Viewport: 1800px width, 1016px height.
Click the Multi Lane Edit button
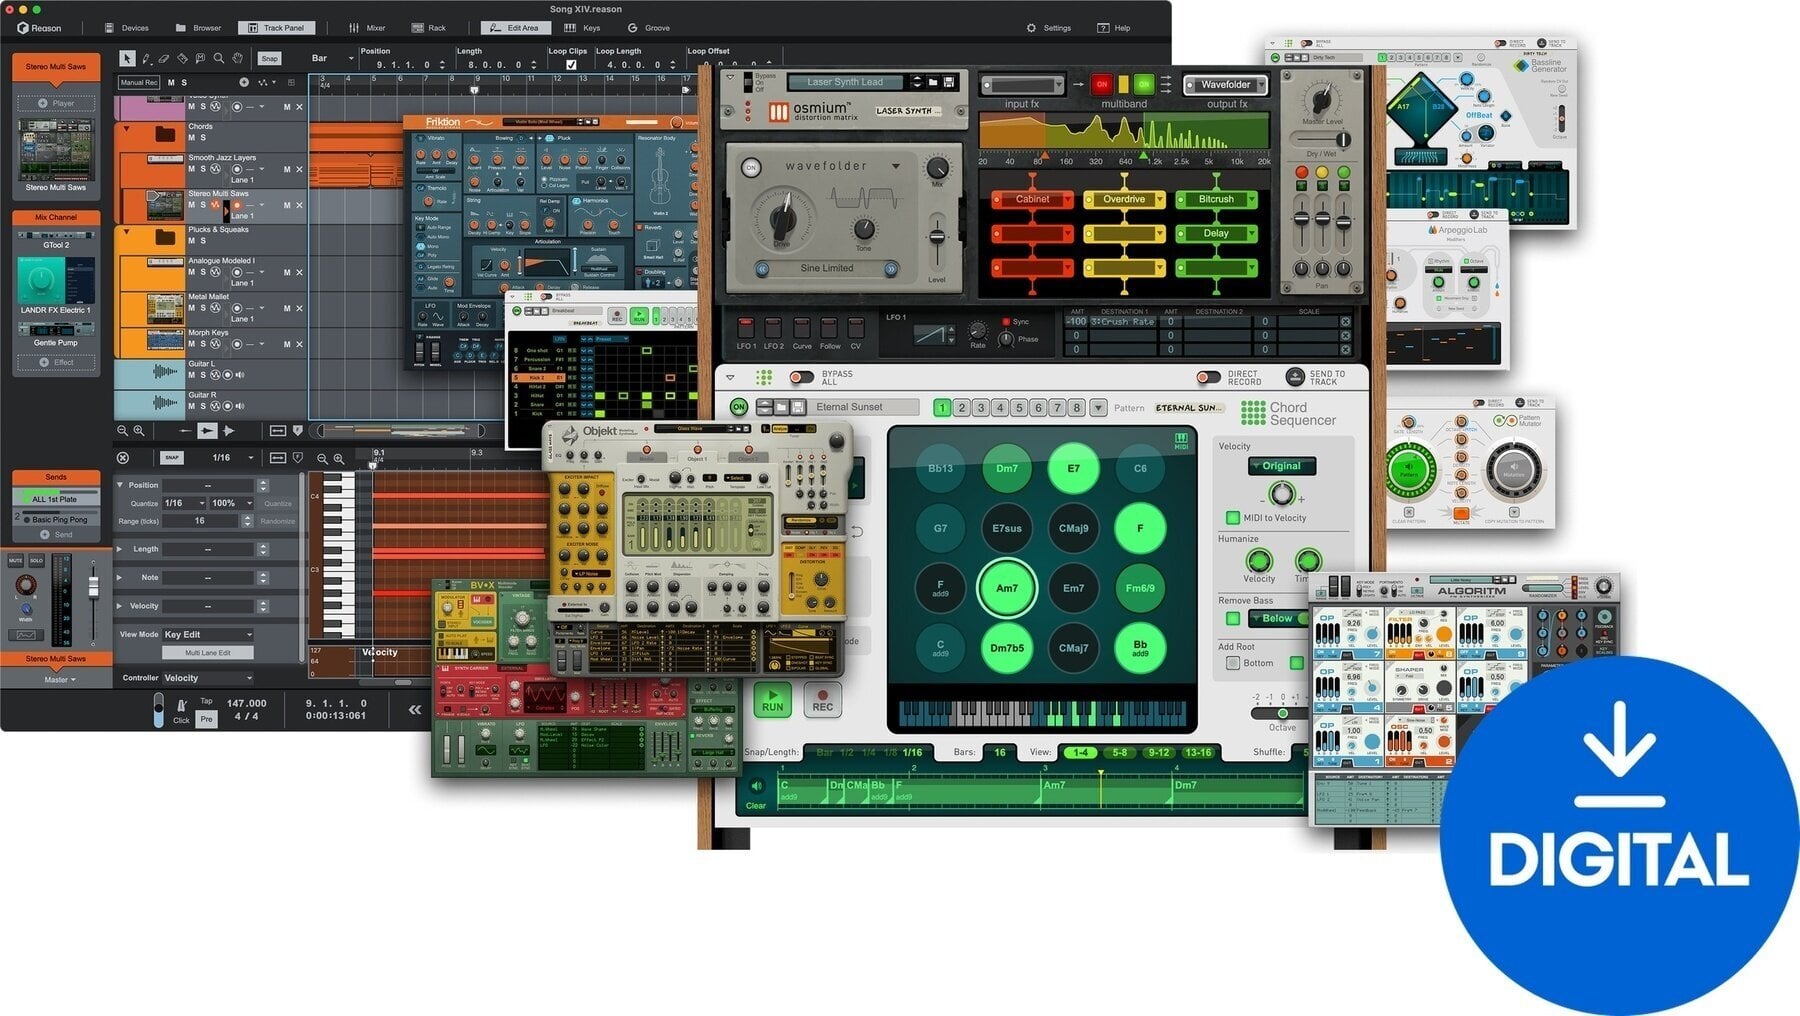[x=207, y=653]
